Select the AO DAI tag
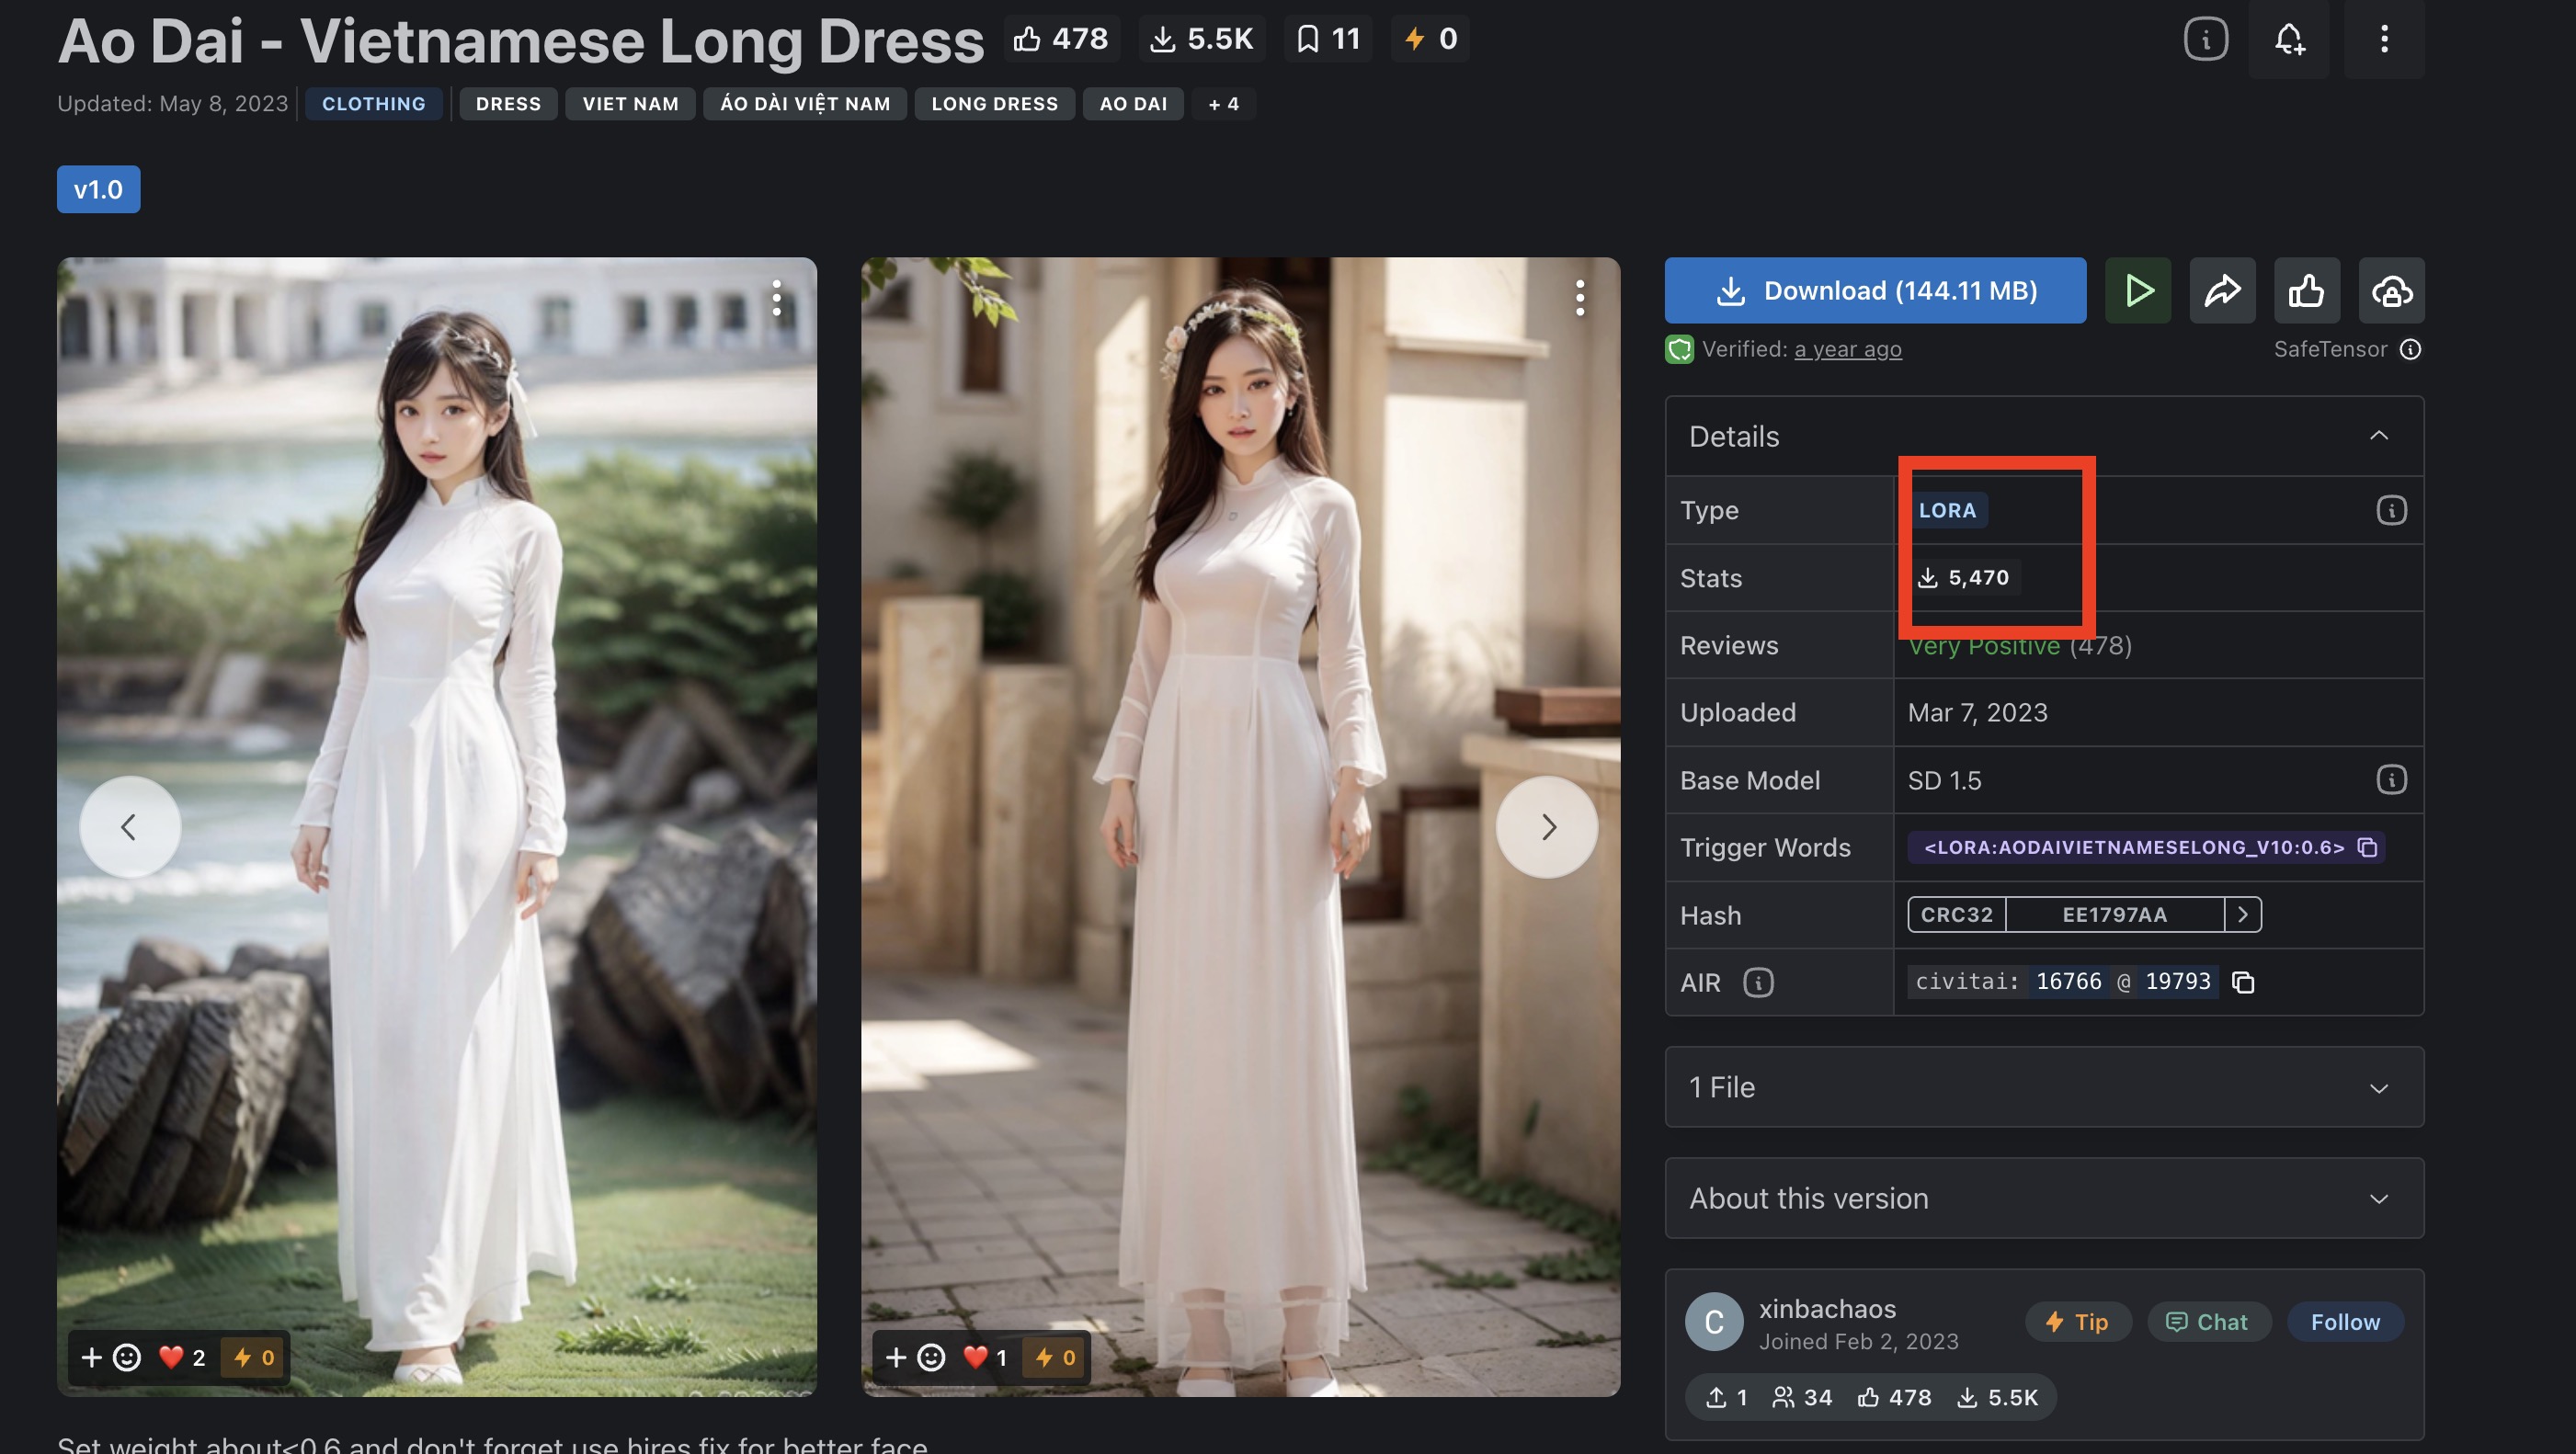This screenshot has height=1454, width=2576. point(1133,104)
